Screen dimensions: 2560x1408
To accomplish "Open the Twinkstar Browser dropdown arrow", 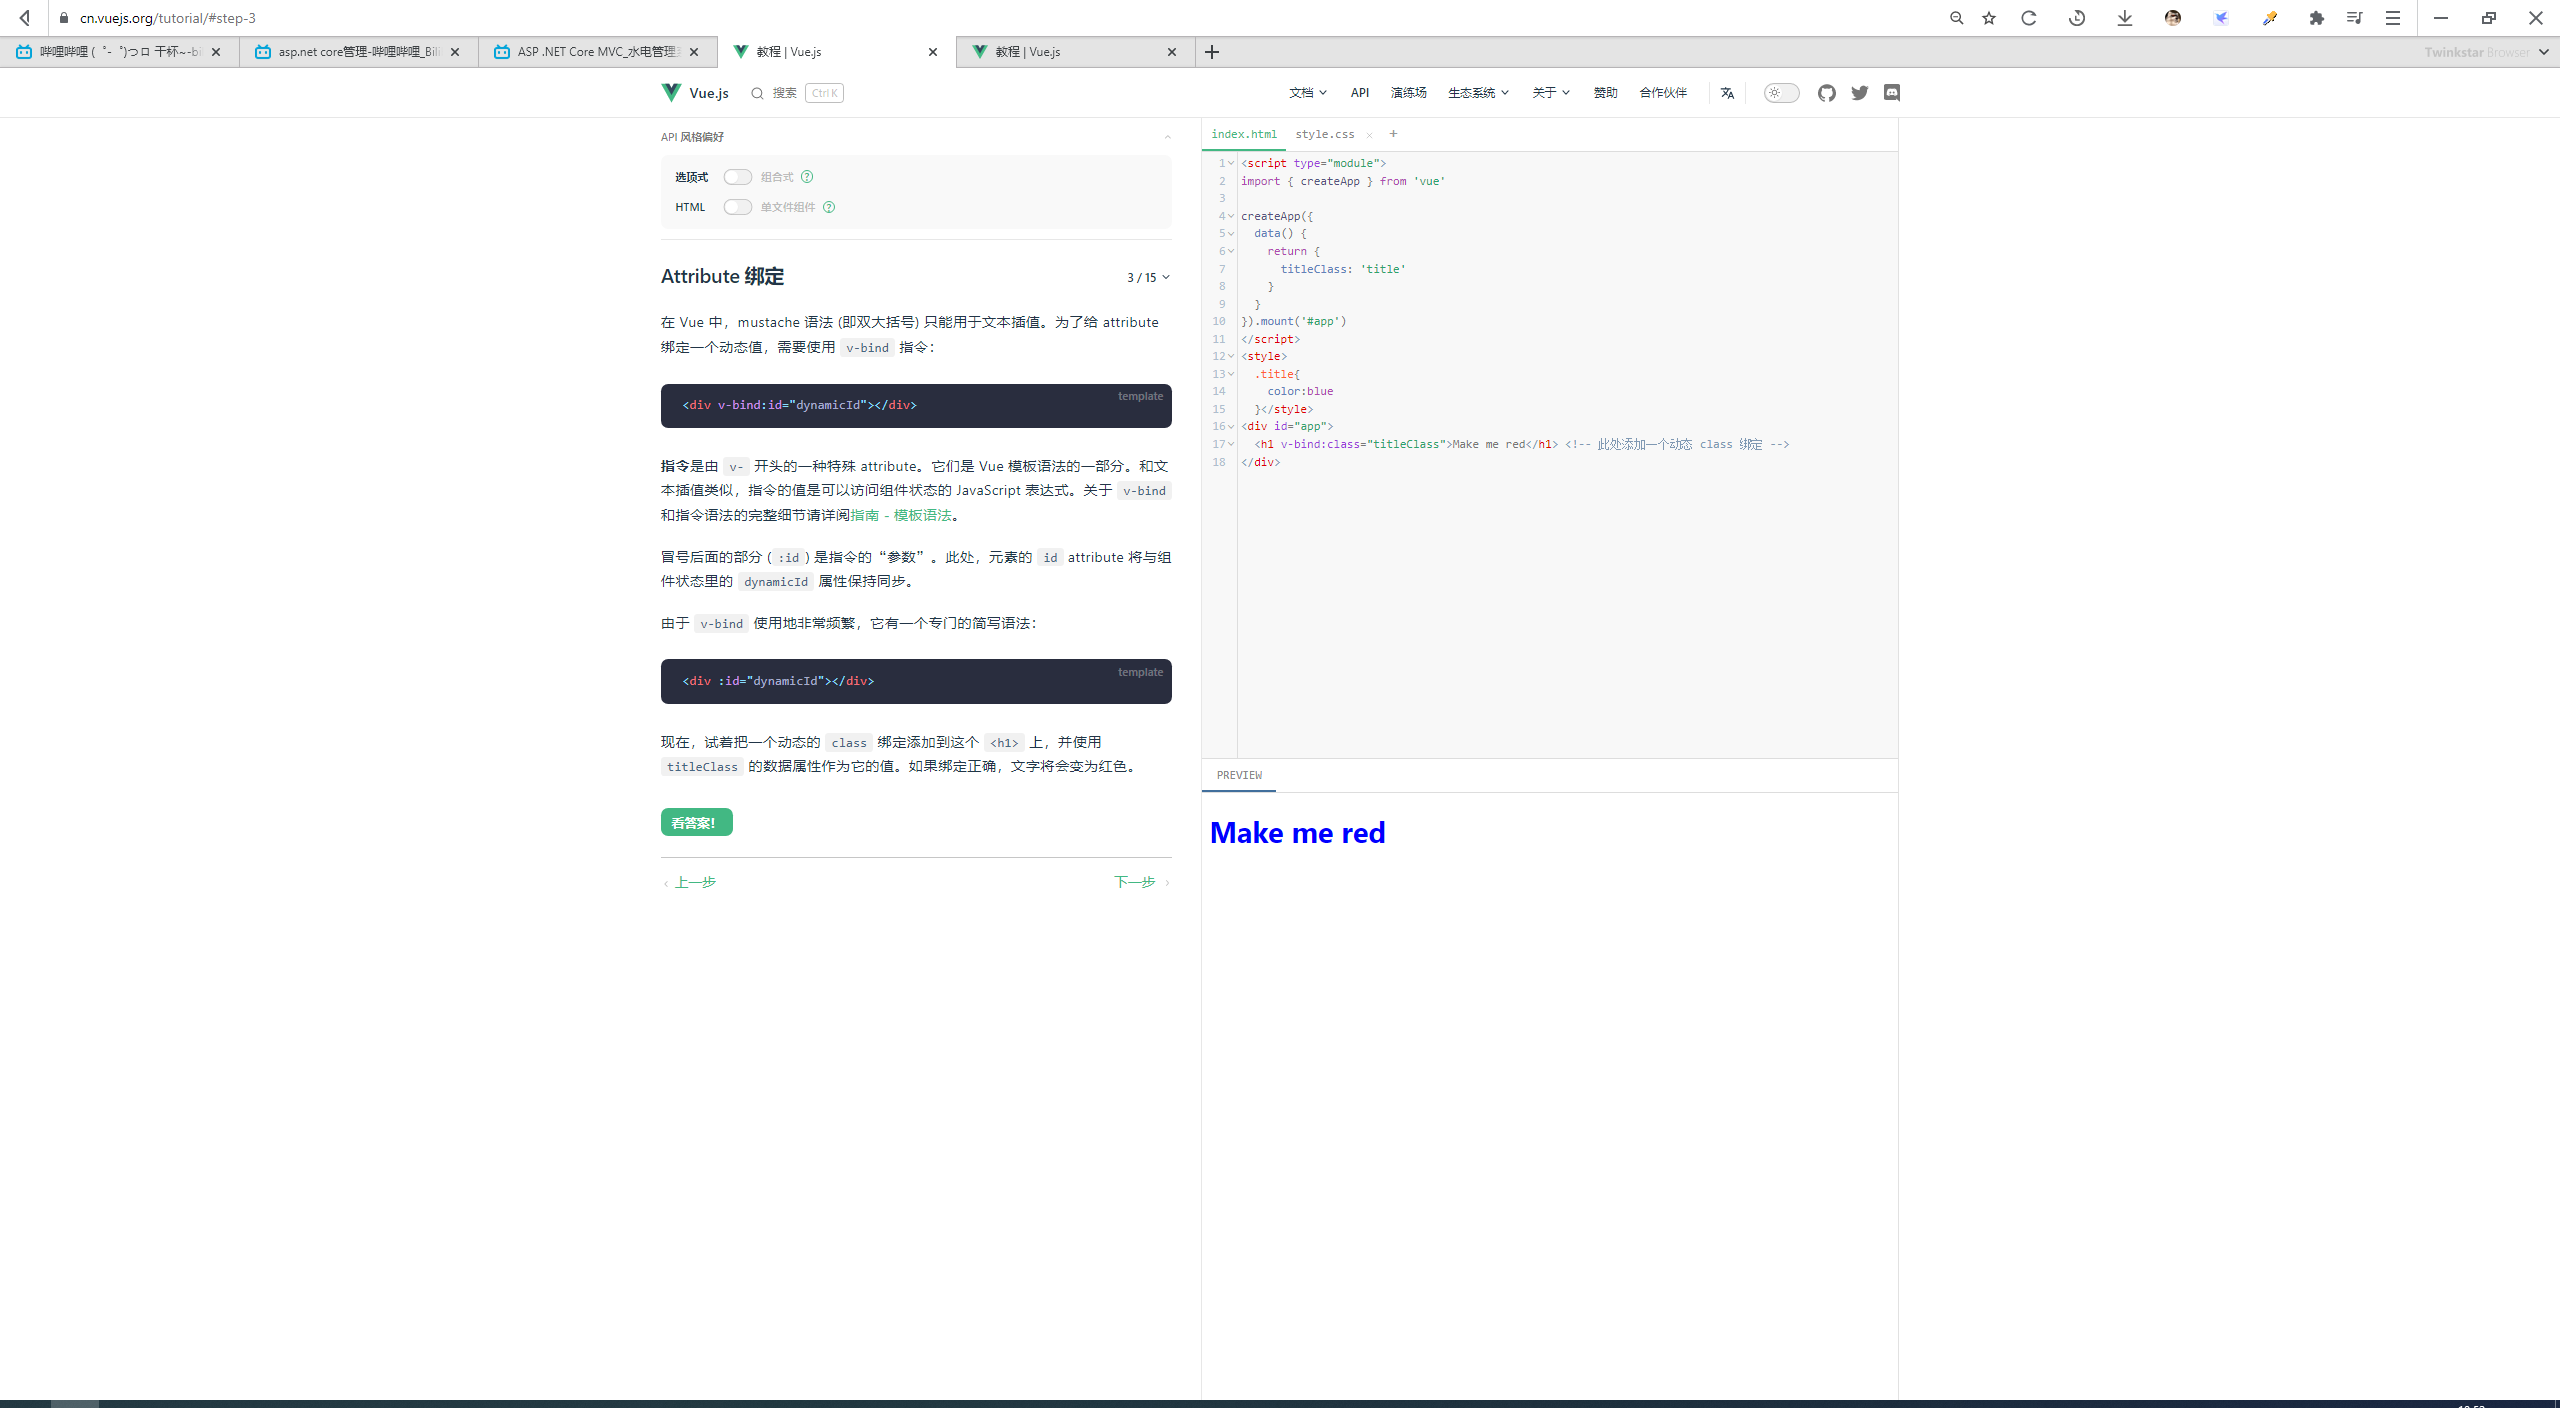I will [x=2544, y=52].
